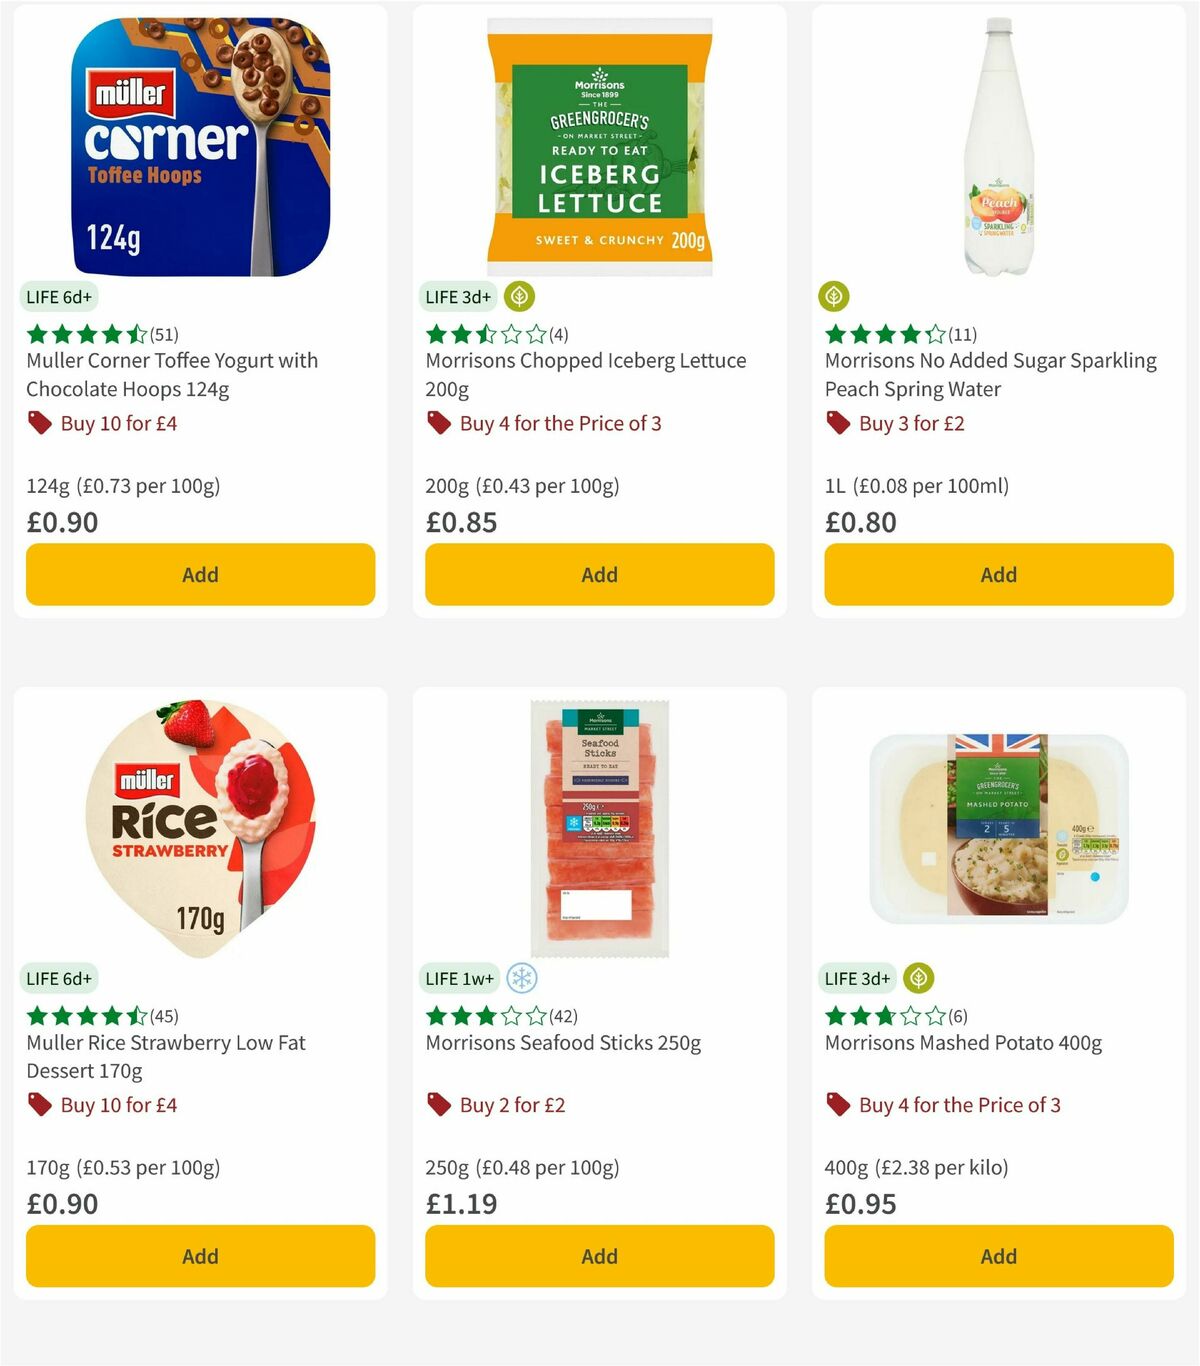Viewport: 1200px width, 1366px height.
Task: Click the offer tag icon beside Buy 3 for £2
Action: pos(838,423)
